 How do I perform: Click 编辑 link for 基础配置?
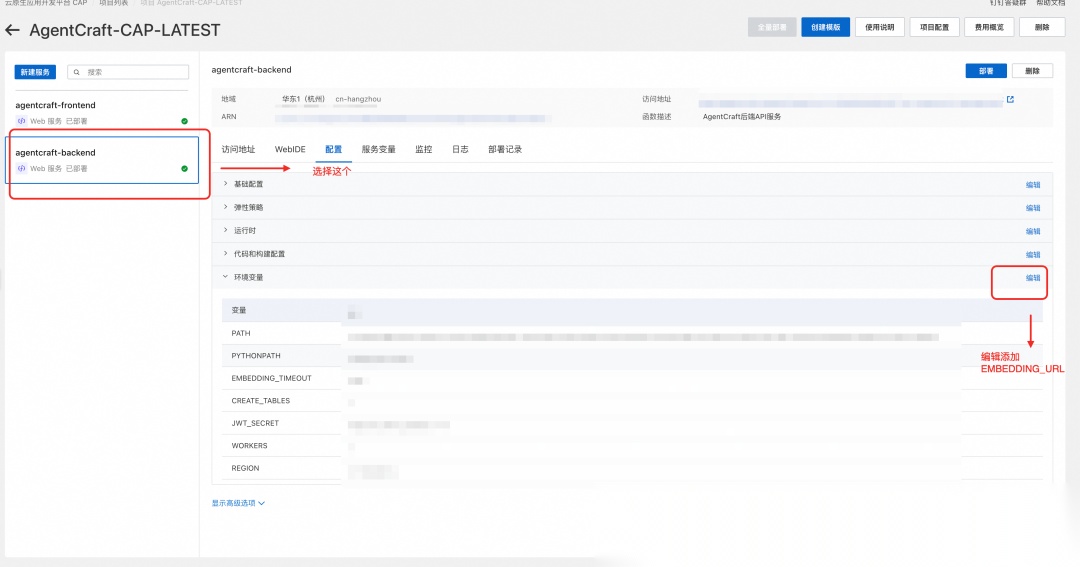click(1033, 185)
